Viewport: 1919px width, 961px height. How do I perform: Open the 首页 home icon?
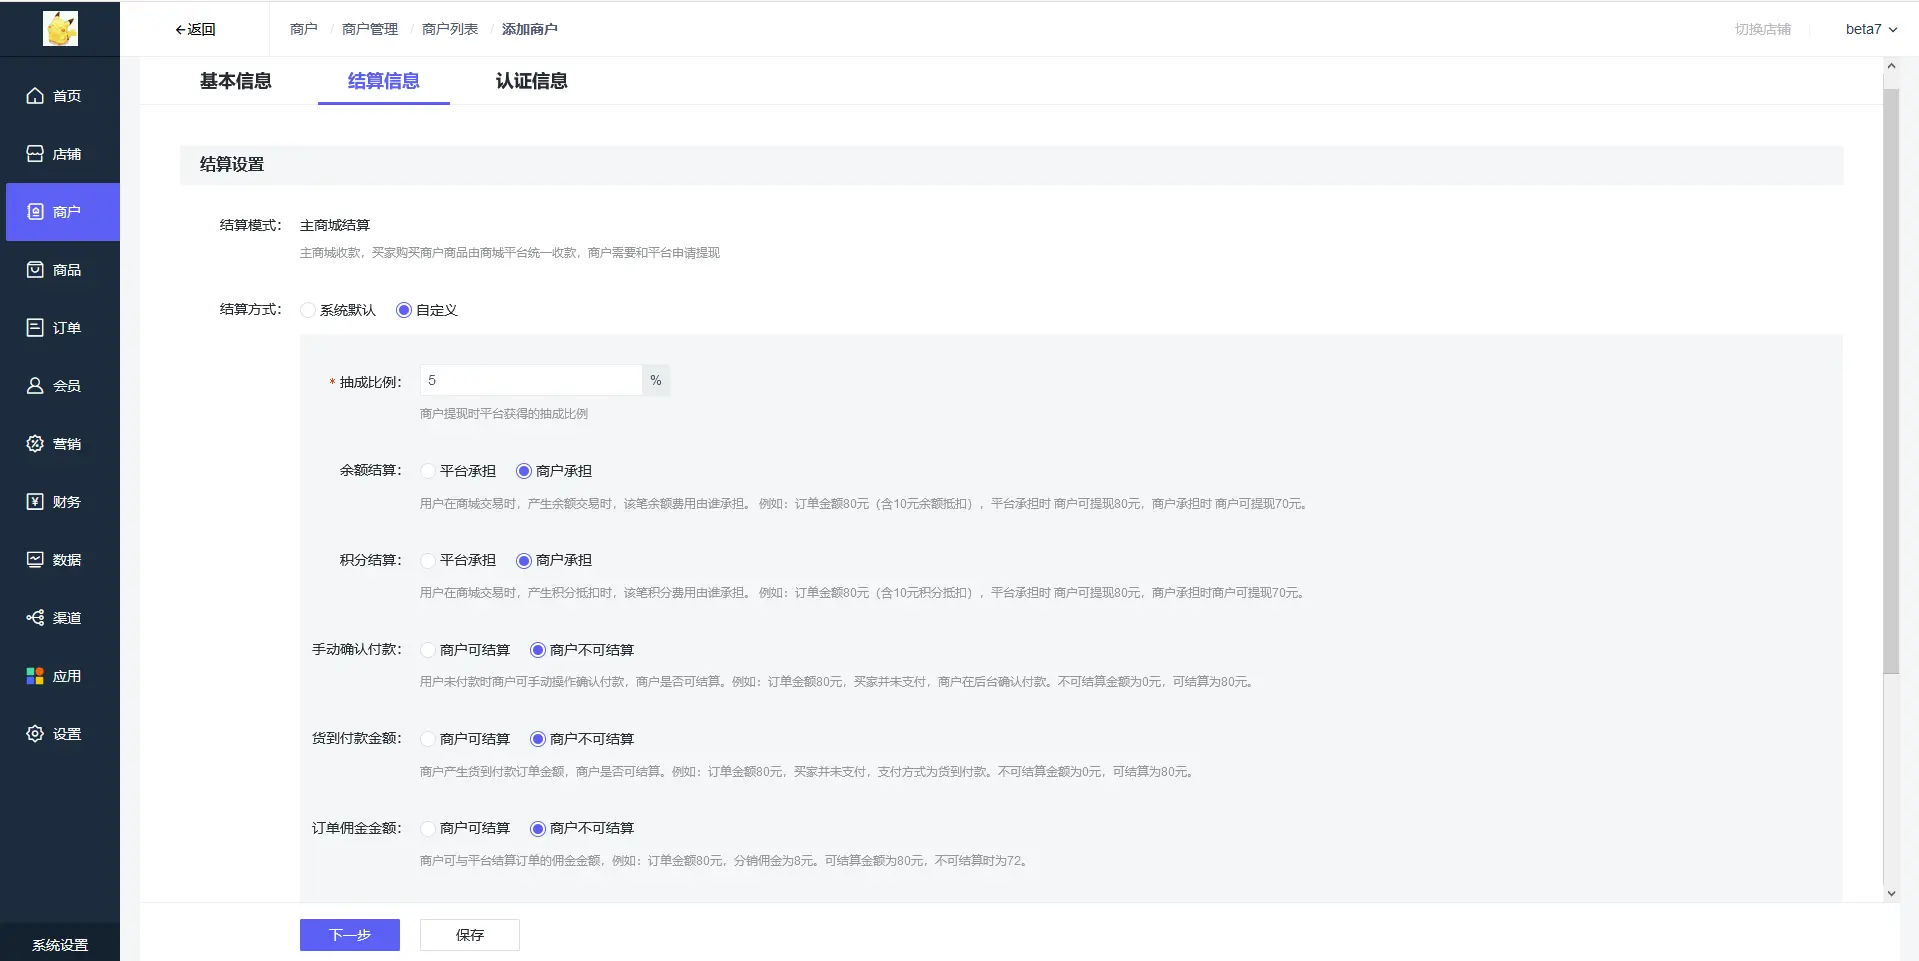click(x=35, y=96)
